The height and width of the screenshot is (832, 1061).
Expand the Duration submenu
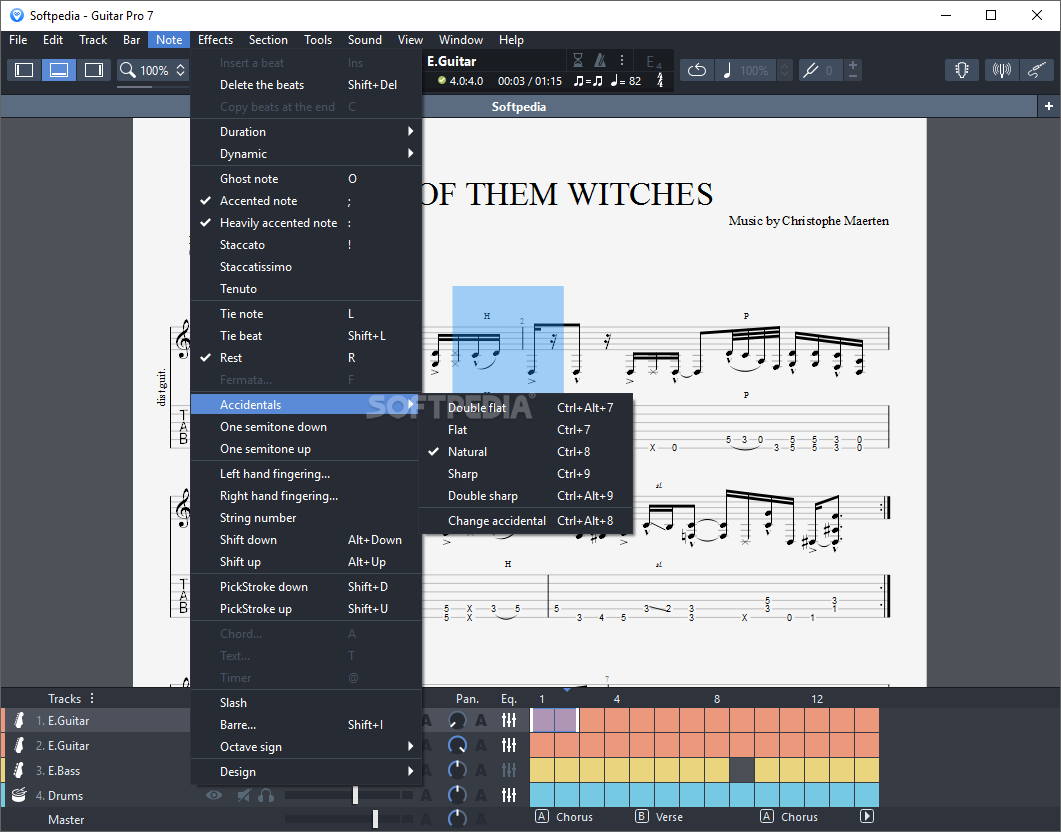pyautogui.click(x=306, y=132)
